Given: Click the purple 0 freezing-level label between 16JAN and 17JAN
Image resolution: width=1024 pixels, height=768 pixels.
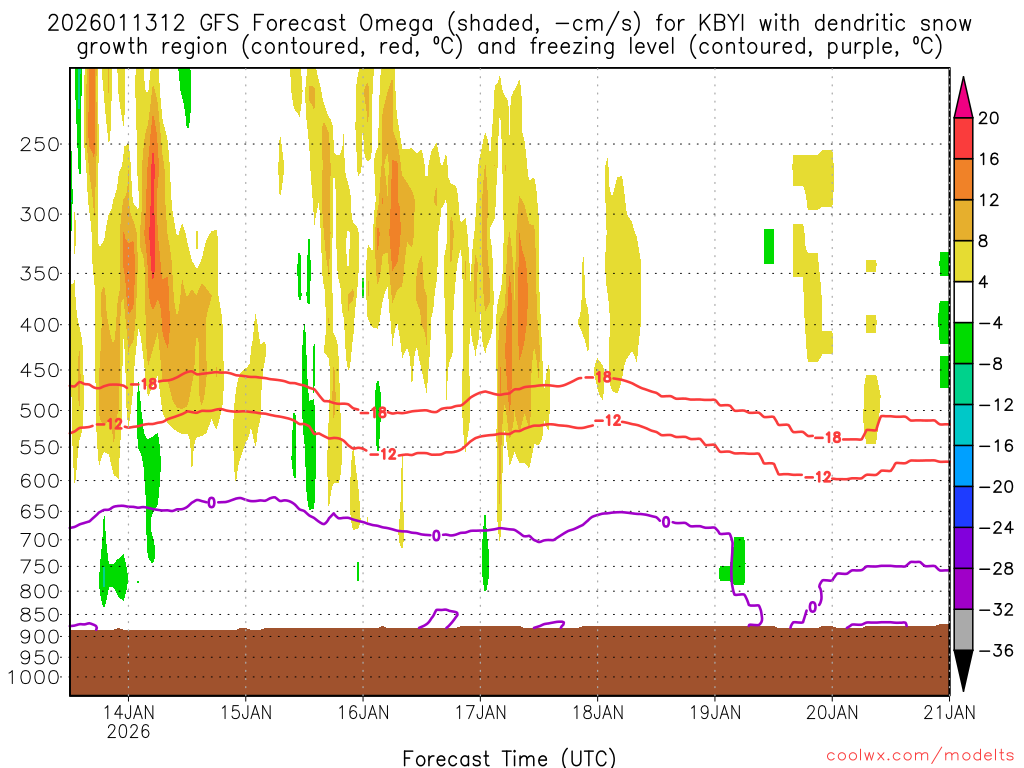Looking at the screenshot, I should click(x=436, y=536).
